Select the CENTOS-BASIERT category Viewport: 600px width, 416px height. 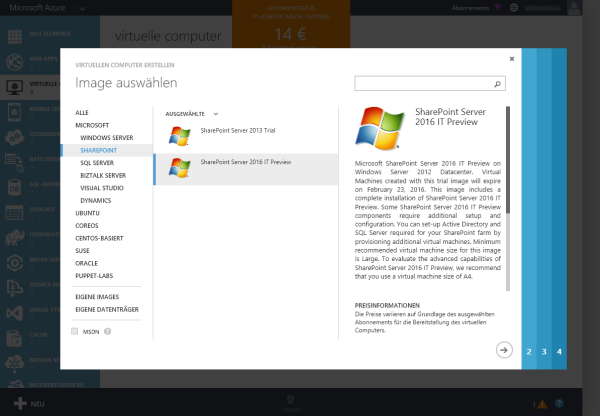point(99,238)
